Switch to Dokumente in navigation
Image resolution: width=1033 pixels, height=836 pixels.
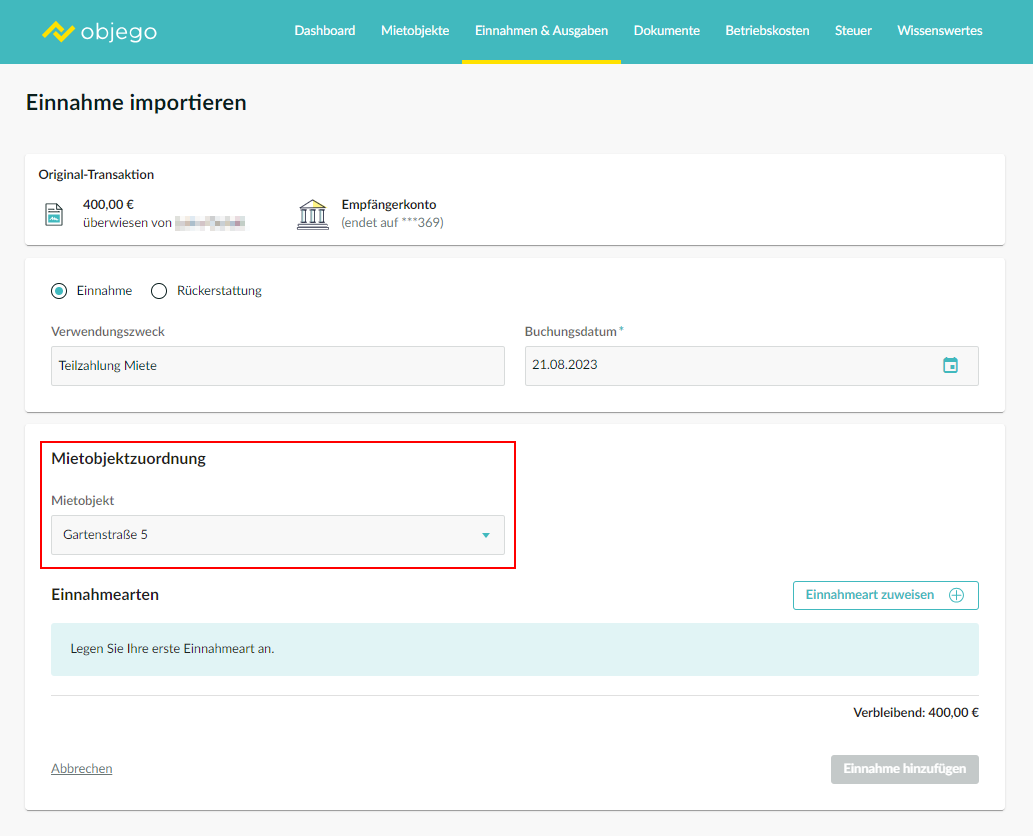click(666, 31)
